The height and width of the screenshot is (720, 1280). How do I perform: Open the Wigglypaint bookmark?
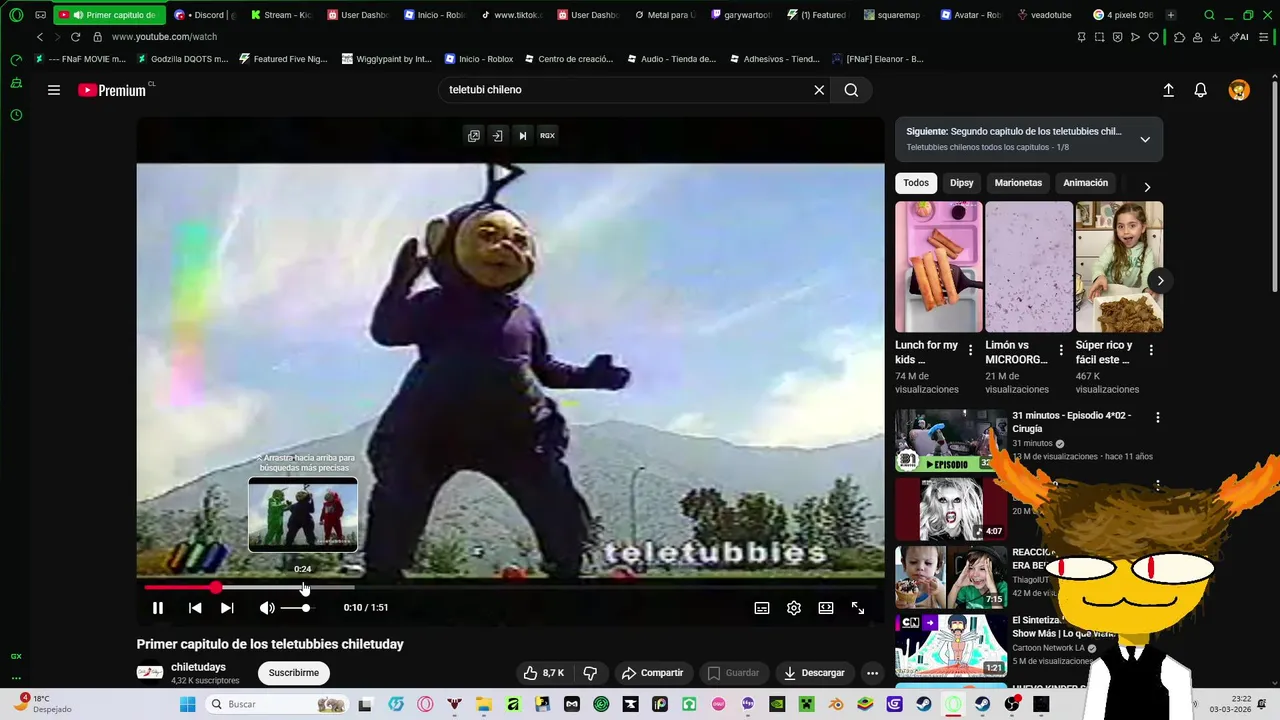coord(386,59)
